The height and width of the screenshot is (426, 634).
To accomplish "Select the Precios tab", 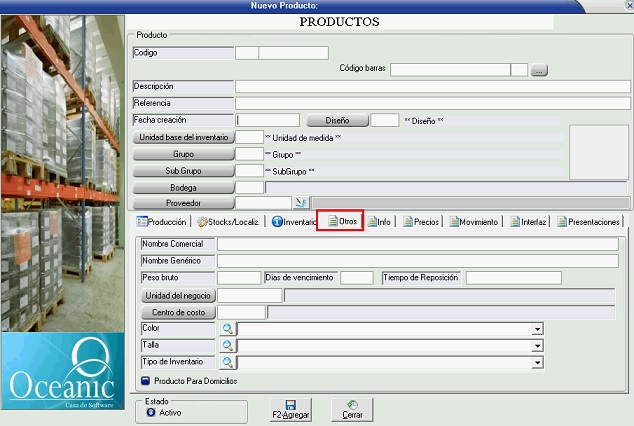I will pyautogui.click(x=422, y=222).
